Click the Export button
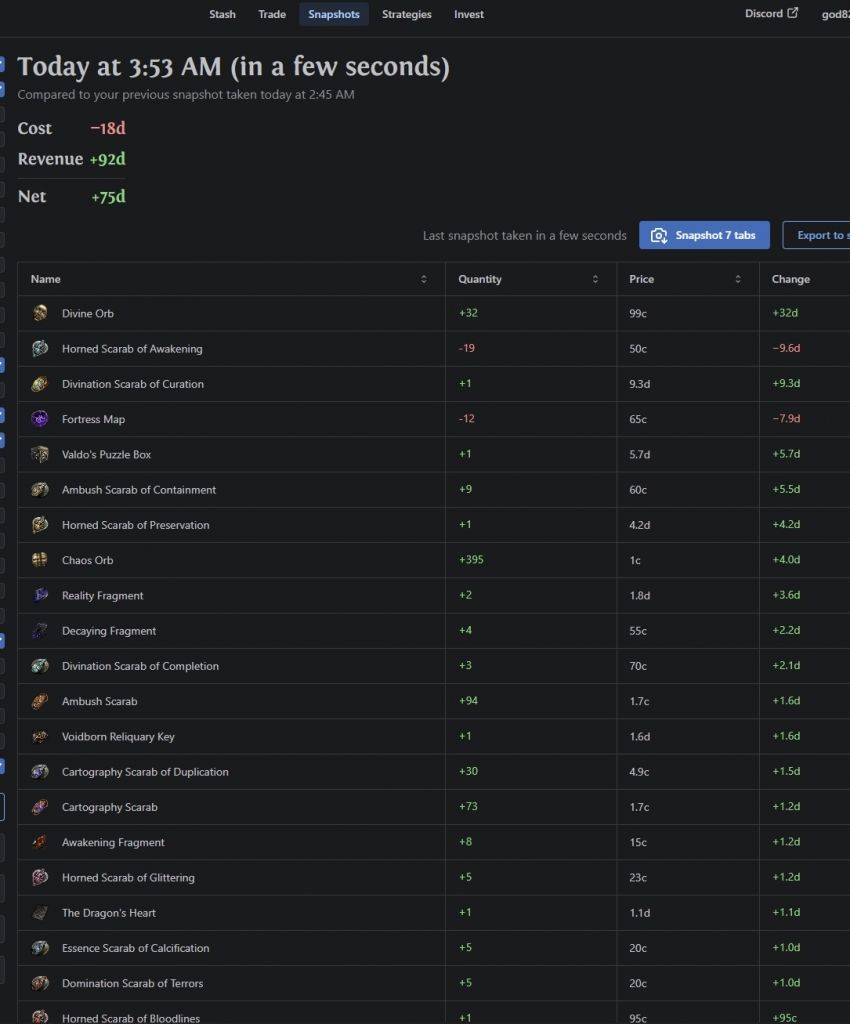The height and width of the screenshot is (1024, 850). tap(820, 235)
